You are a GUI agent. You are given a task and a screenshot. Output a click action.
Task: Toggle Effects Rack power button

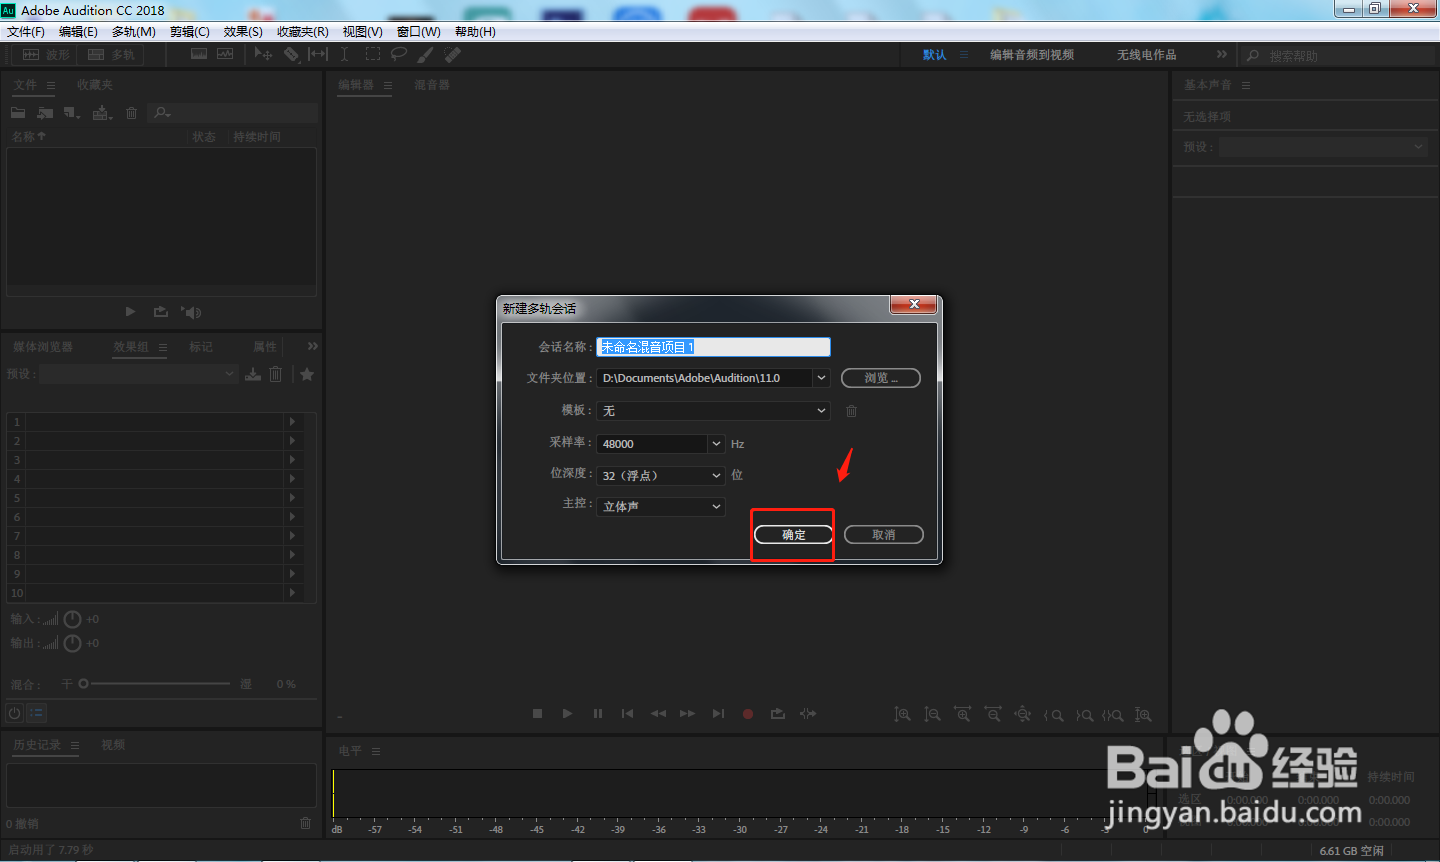[14, 713]
